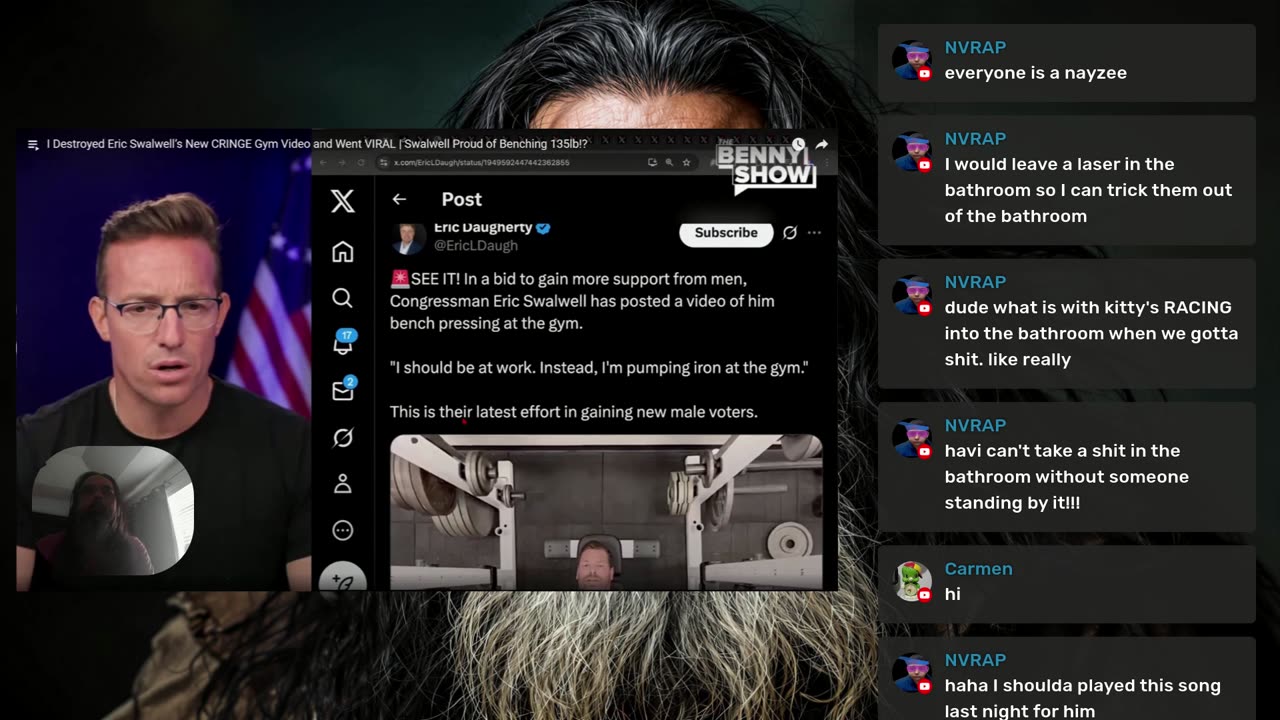1280x720 pixels.
Task: Click the Share arrow icon on video
Action: [x=822, y=145]
